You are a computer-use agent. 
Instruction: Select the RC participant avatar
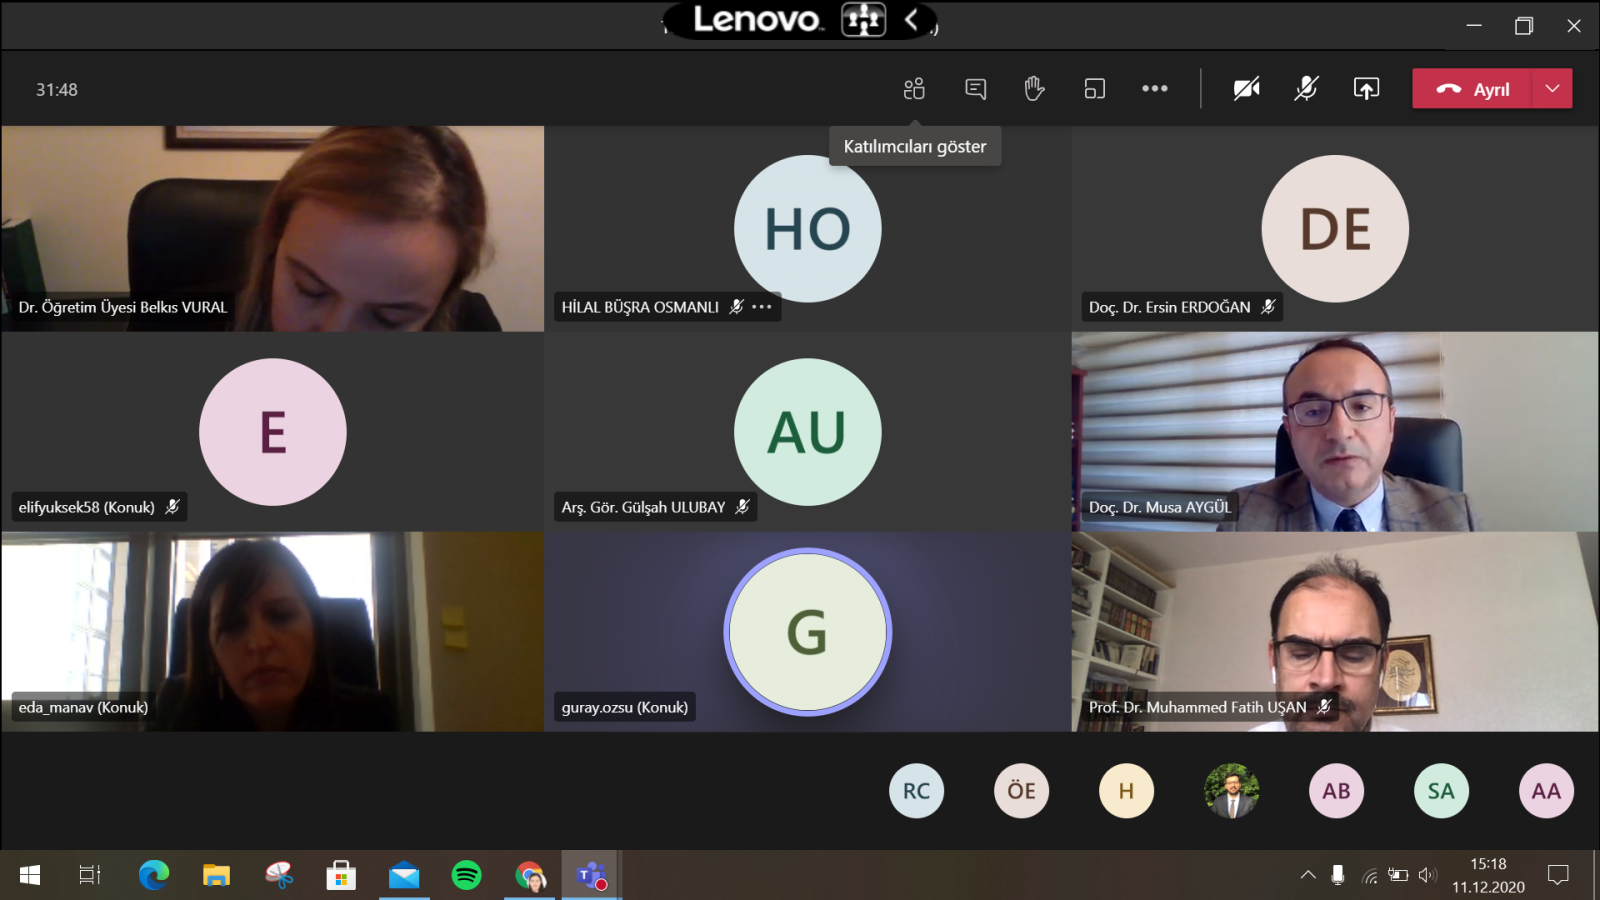(916, 791)
